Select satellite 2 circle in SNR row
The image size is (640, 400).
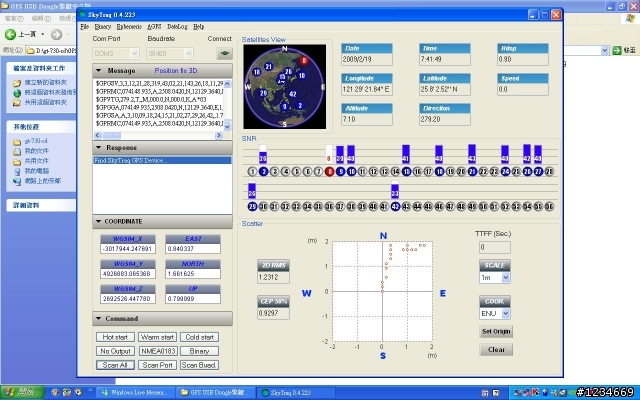(263, 172)
